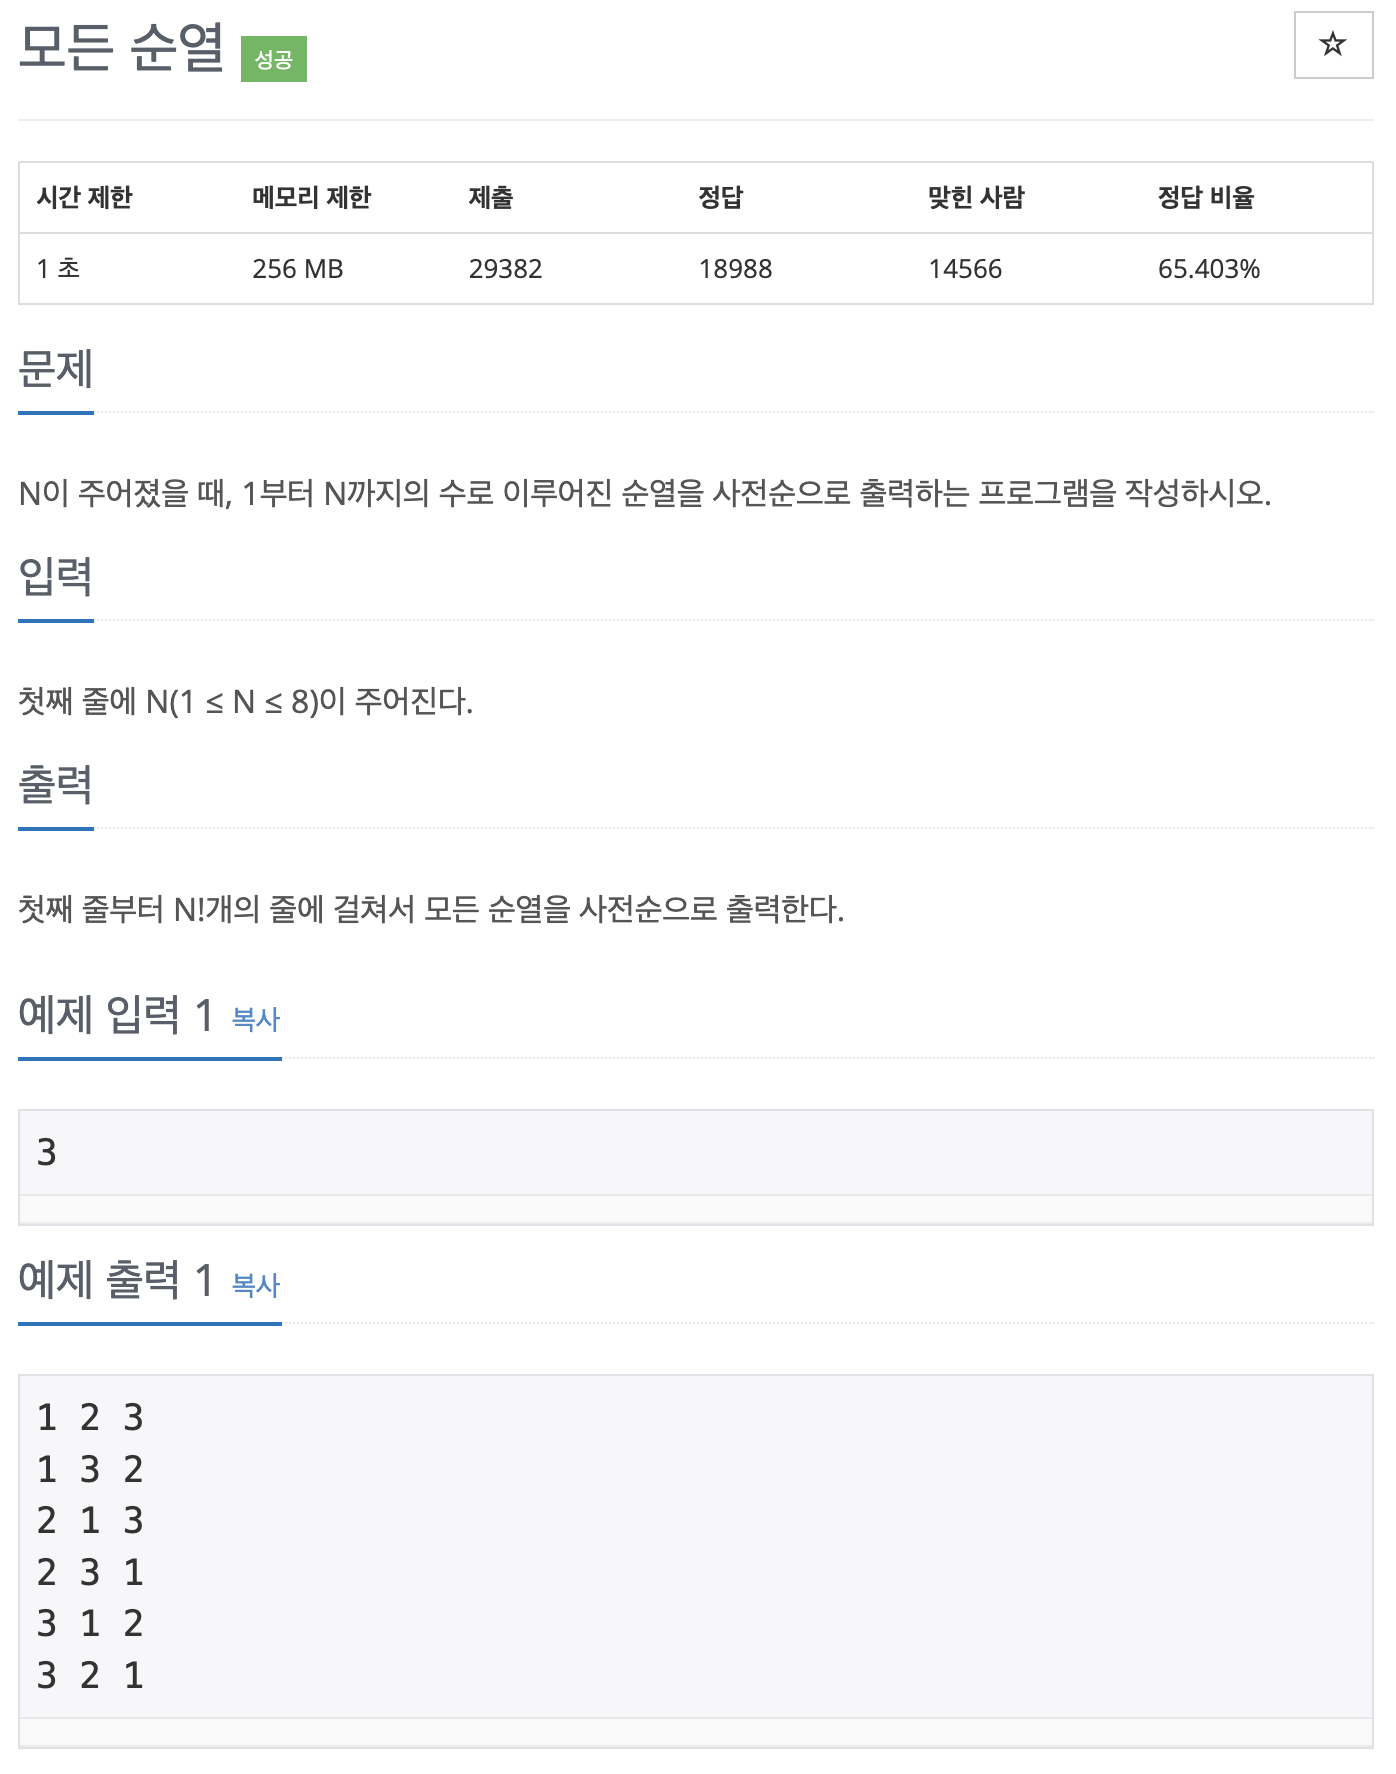The image size is (1396, 1774).
Task: Click the 65.403% value cell
Action: pos(1209,269)
